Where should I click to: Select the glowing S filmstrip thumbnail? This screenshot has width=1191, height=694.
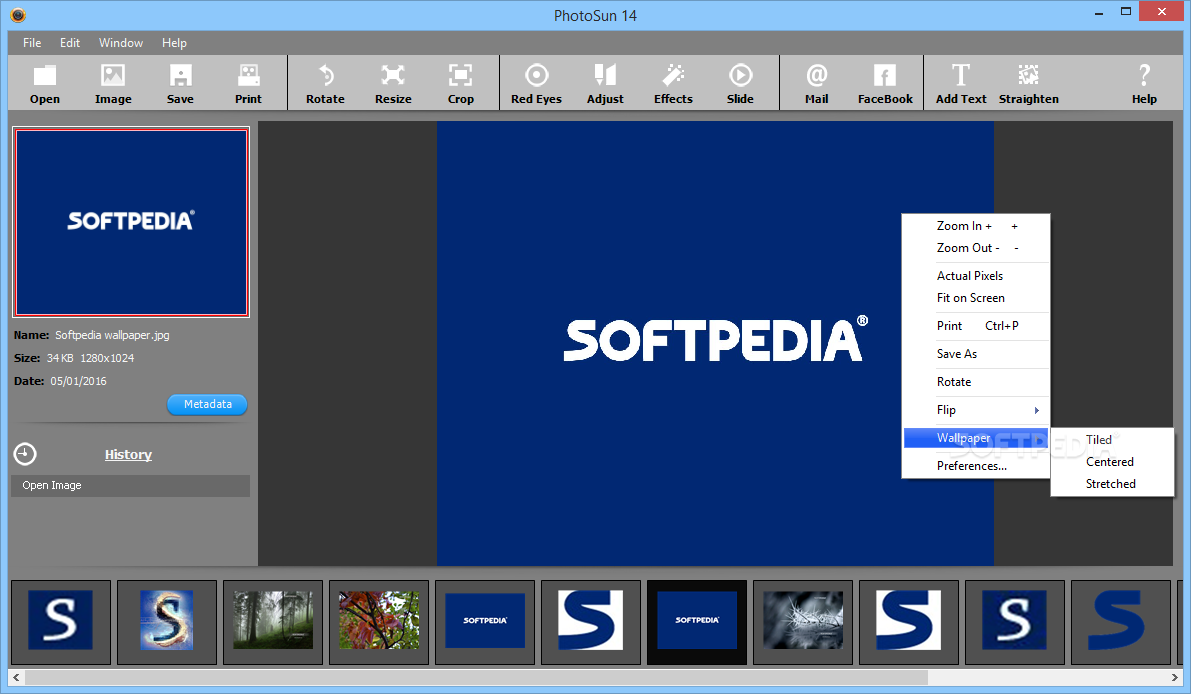click(167, 621)
